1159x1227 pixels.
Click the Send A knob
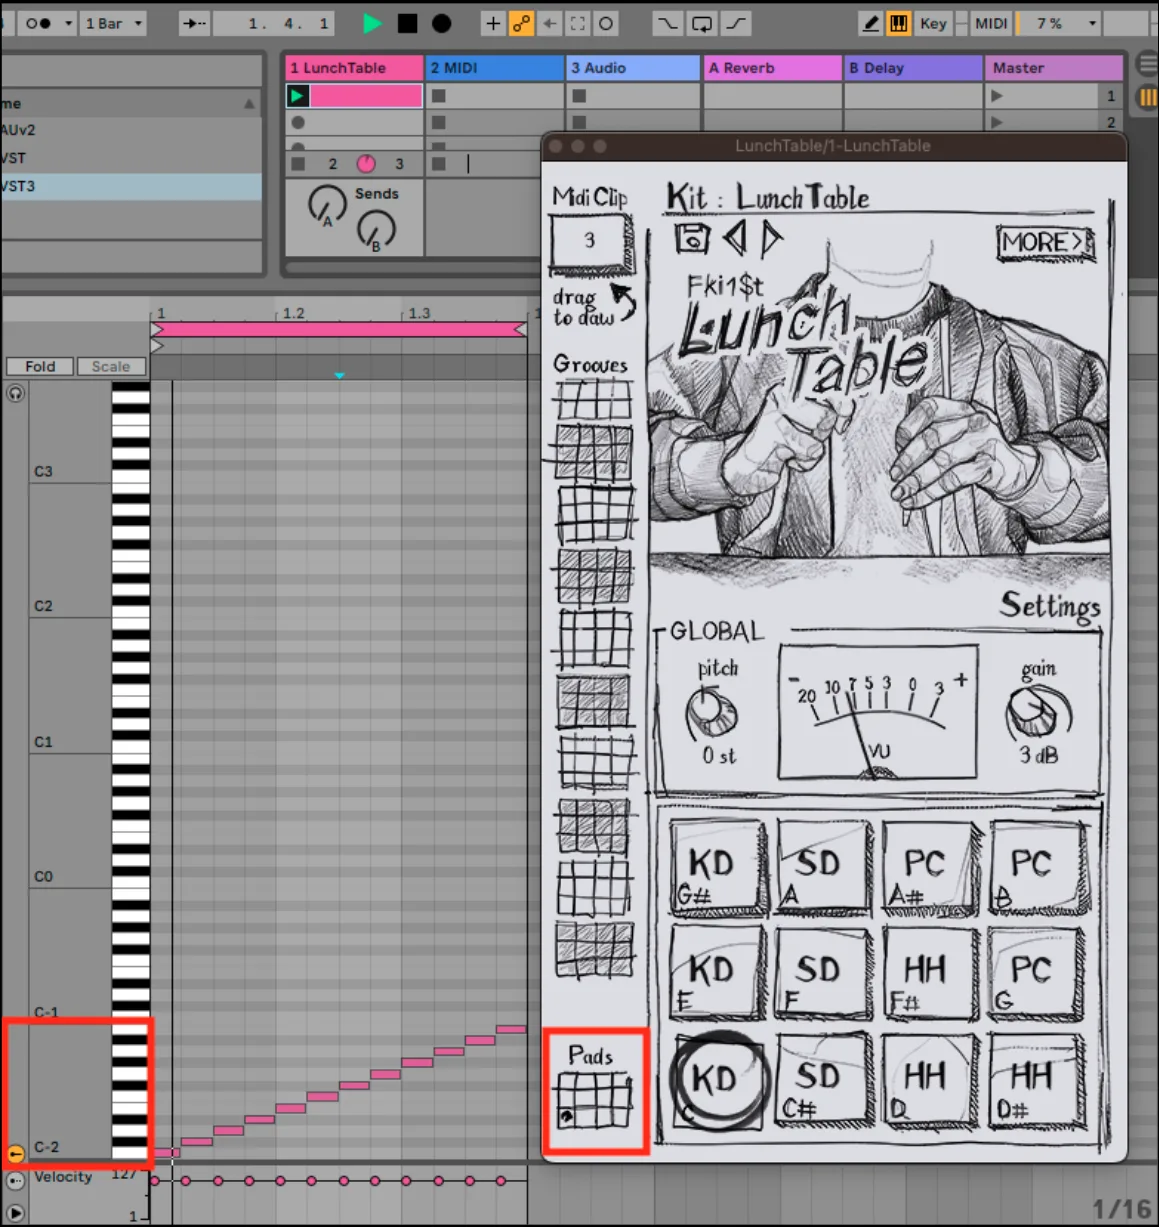(x=326, y=205)
